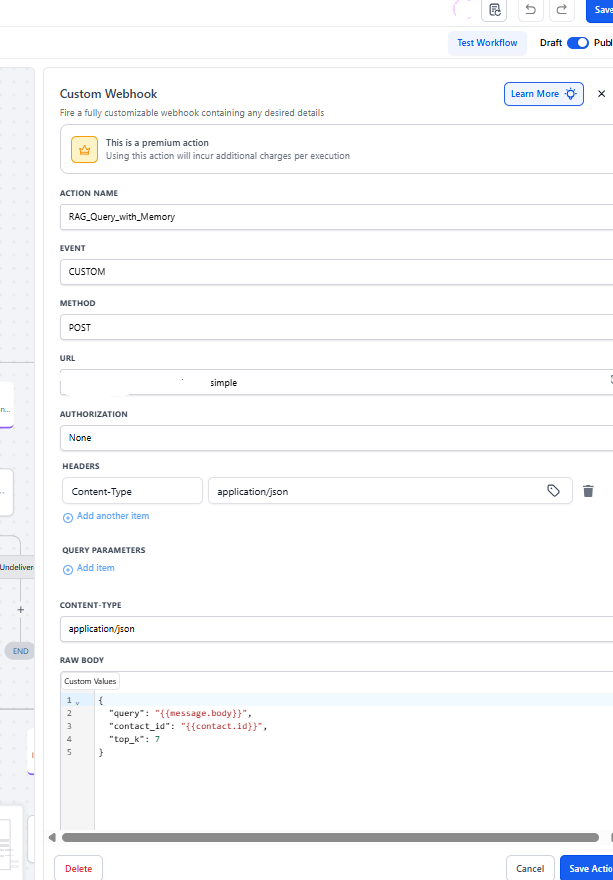
Task: Click the plus icon next to Add item
Action: [x=67, y=570]
